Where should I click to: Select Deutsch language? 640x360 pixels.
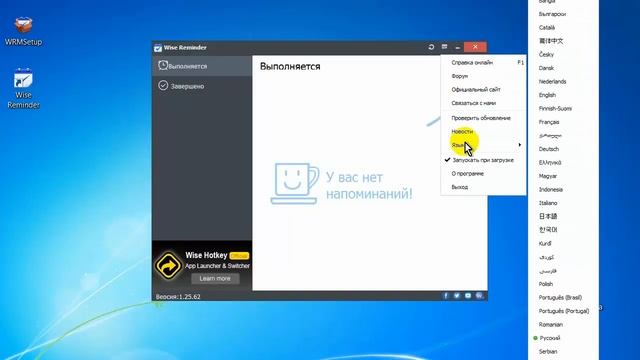(549, 149)
